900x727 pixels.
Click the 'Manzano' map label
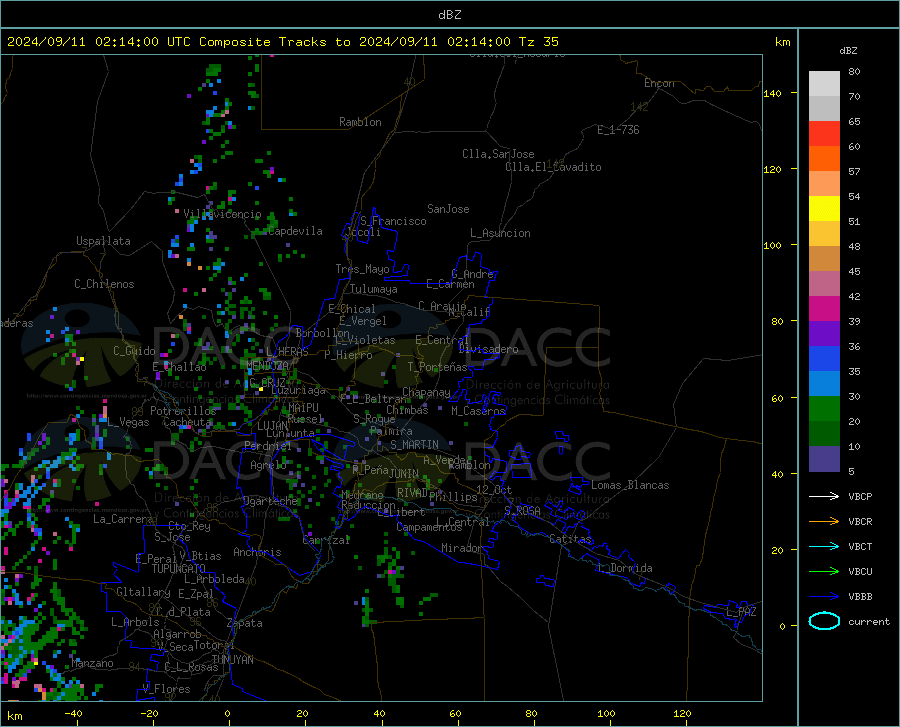(x=92, y=663)
